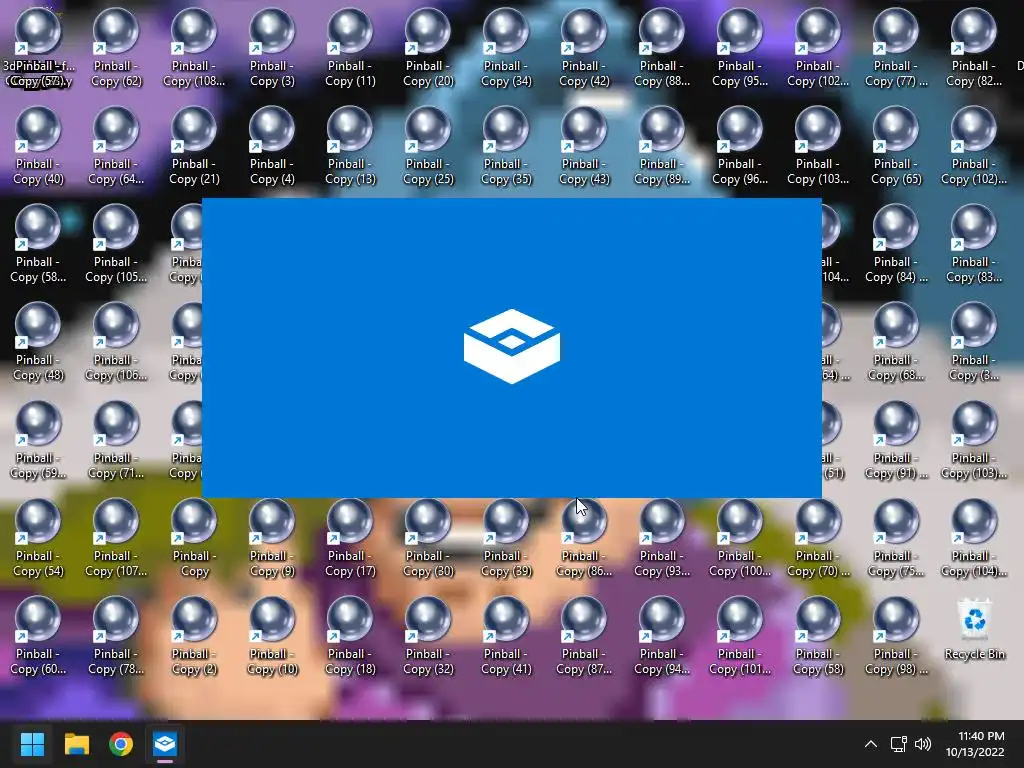Viewport: 1024px width, 768px height.
Task: Select the Pinball - Copy (41) shortcut
Action: [x=506, y=635]
